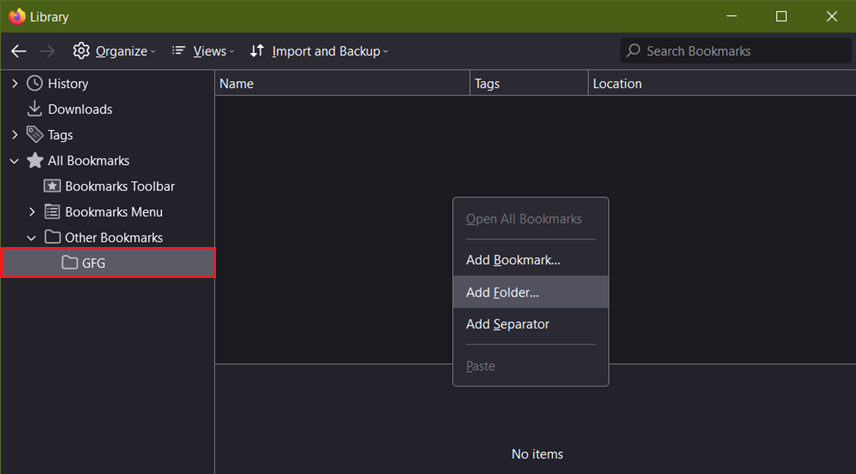Click the Views list icon
The image size is (856, 474).
point(179,51)
